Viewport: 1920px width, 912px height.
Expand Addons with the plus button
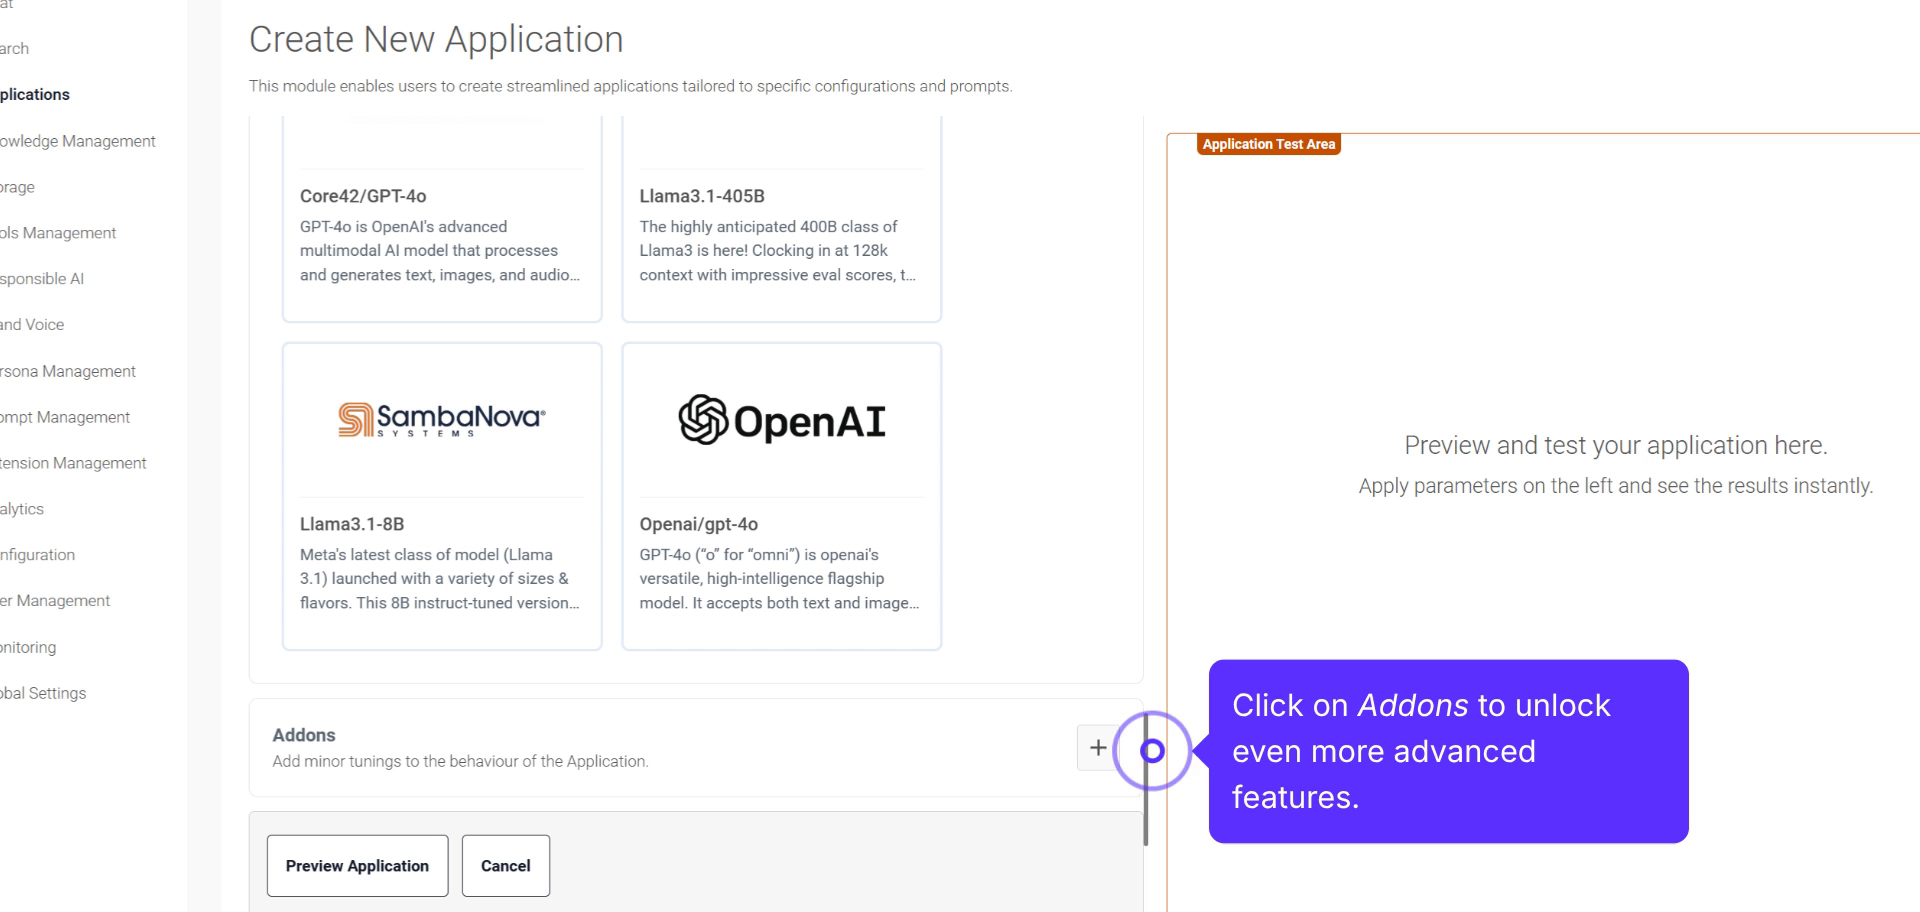click(1097, 748)
